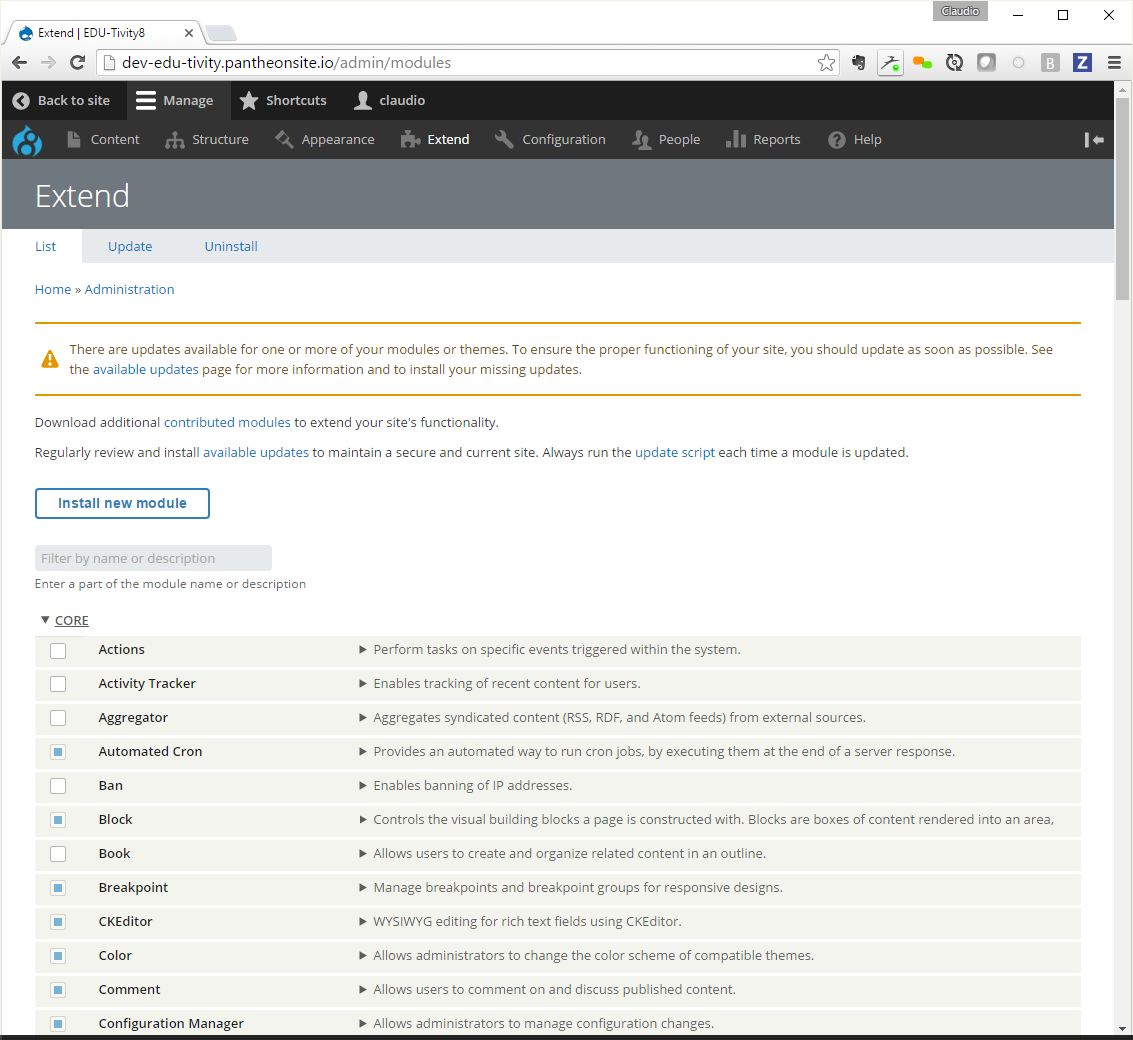Collapse the toolbar with the orientation toggle
1133x1040 pixels.
click(1094, 140)
